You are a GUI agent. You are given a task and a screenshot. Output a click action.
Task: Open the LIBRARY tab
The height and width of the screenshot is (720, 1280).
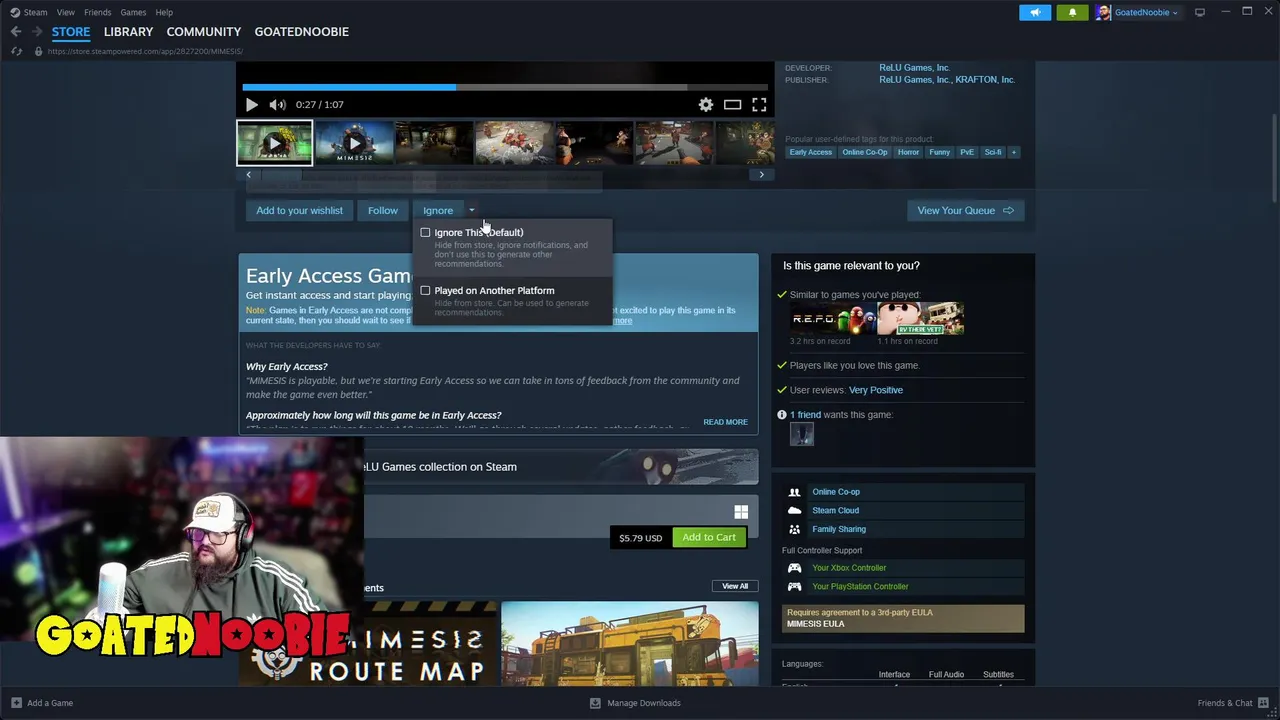[x=128, y=32]
